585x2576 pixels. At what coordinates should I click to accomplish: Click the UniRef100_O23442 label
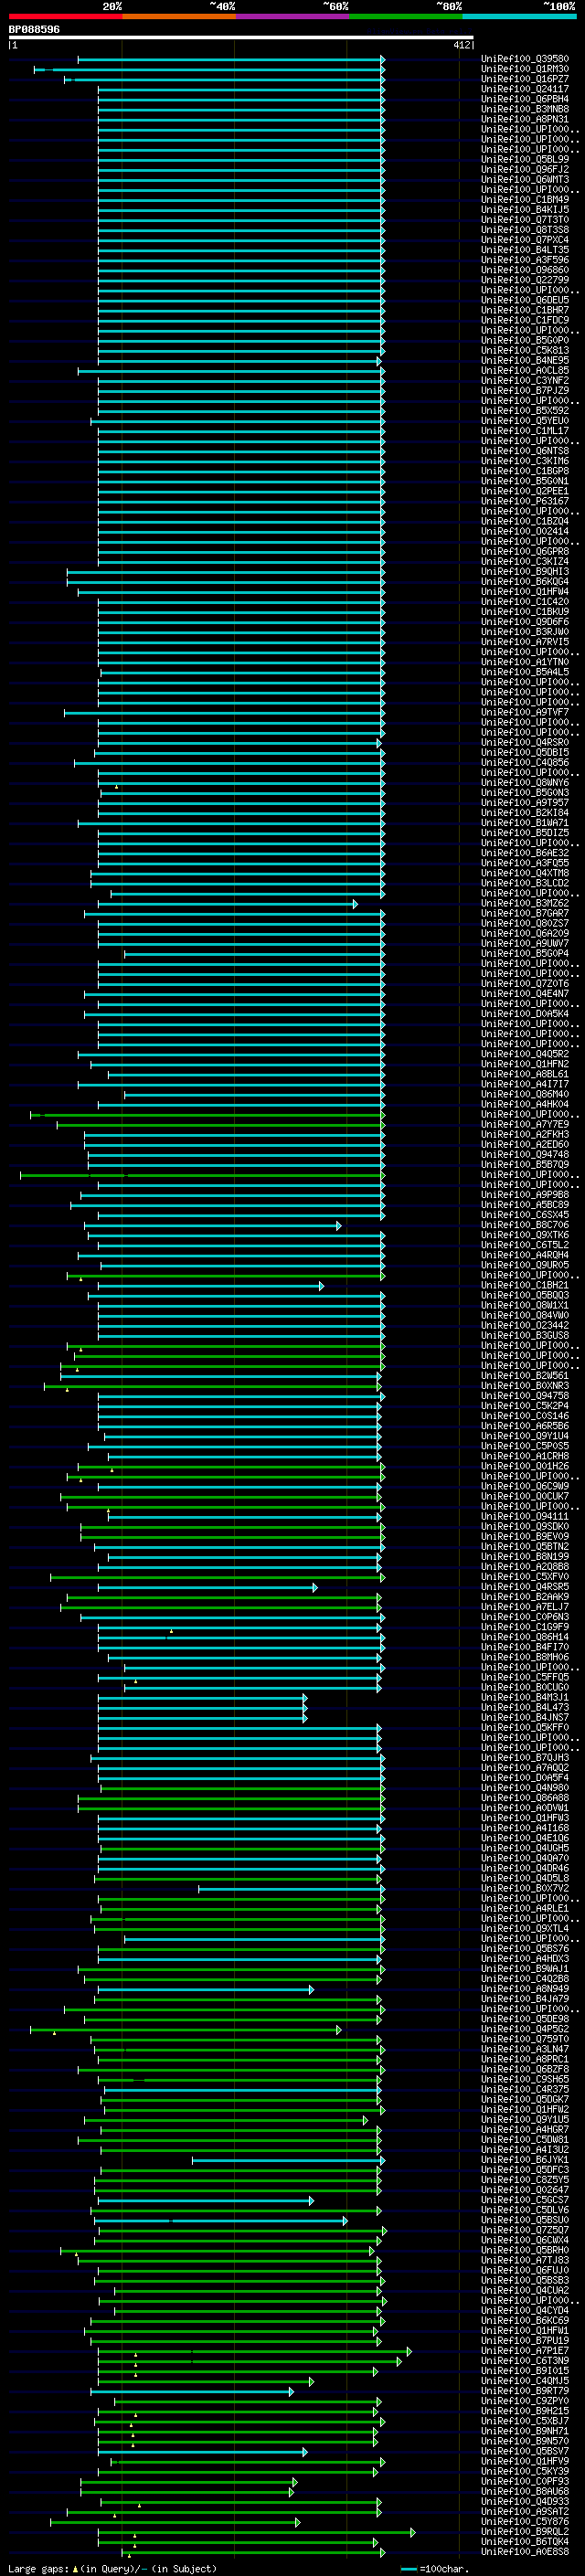pos(525,1325)
